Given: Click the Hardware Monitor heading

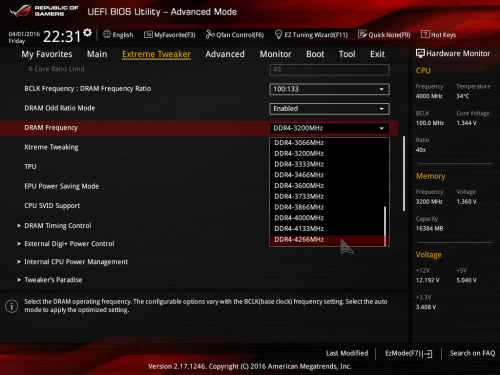Looking at the screenshot, I should pyautogui.click(x=458, y=53).
